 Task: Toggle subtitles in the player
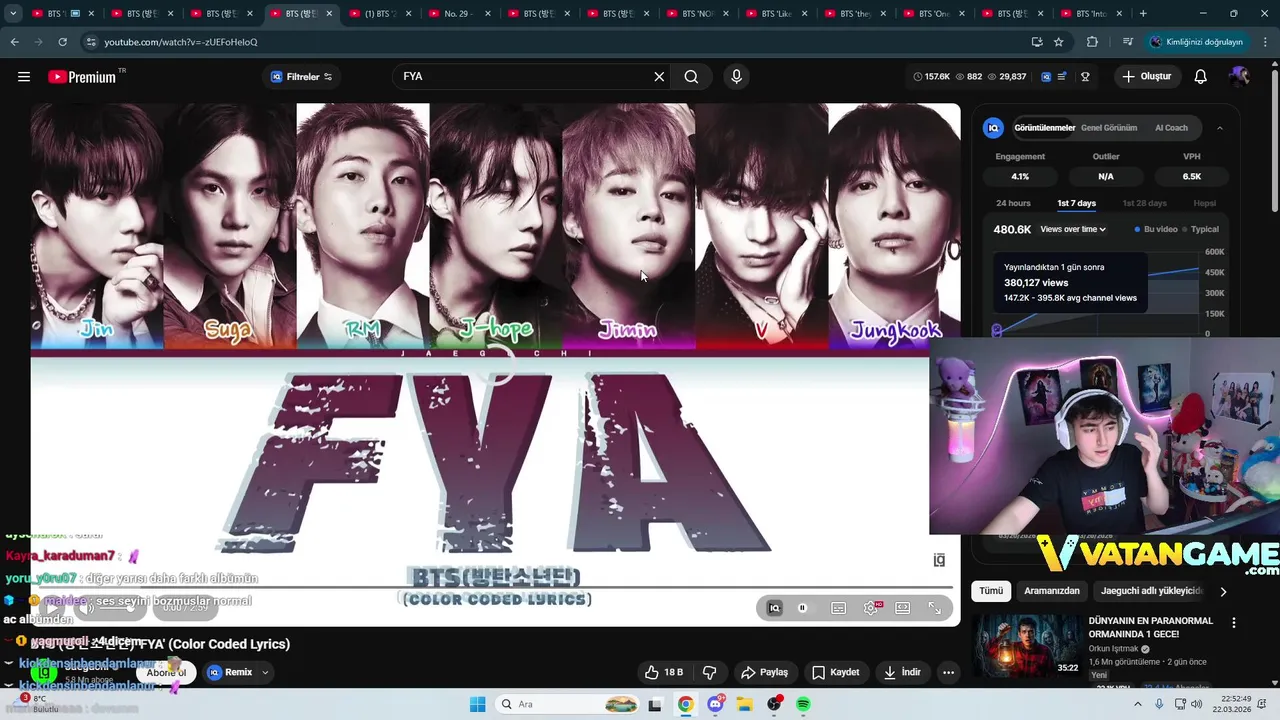pos(839,608)
